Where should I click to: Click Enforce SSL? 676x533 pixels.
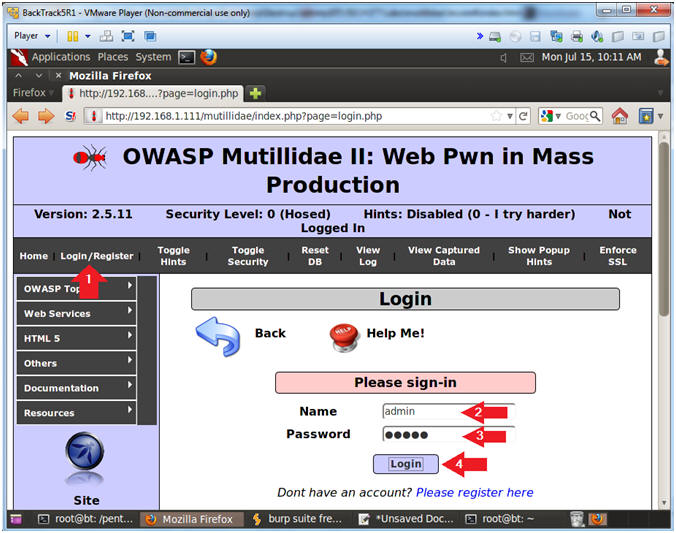click(x=617, y=256)
